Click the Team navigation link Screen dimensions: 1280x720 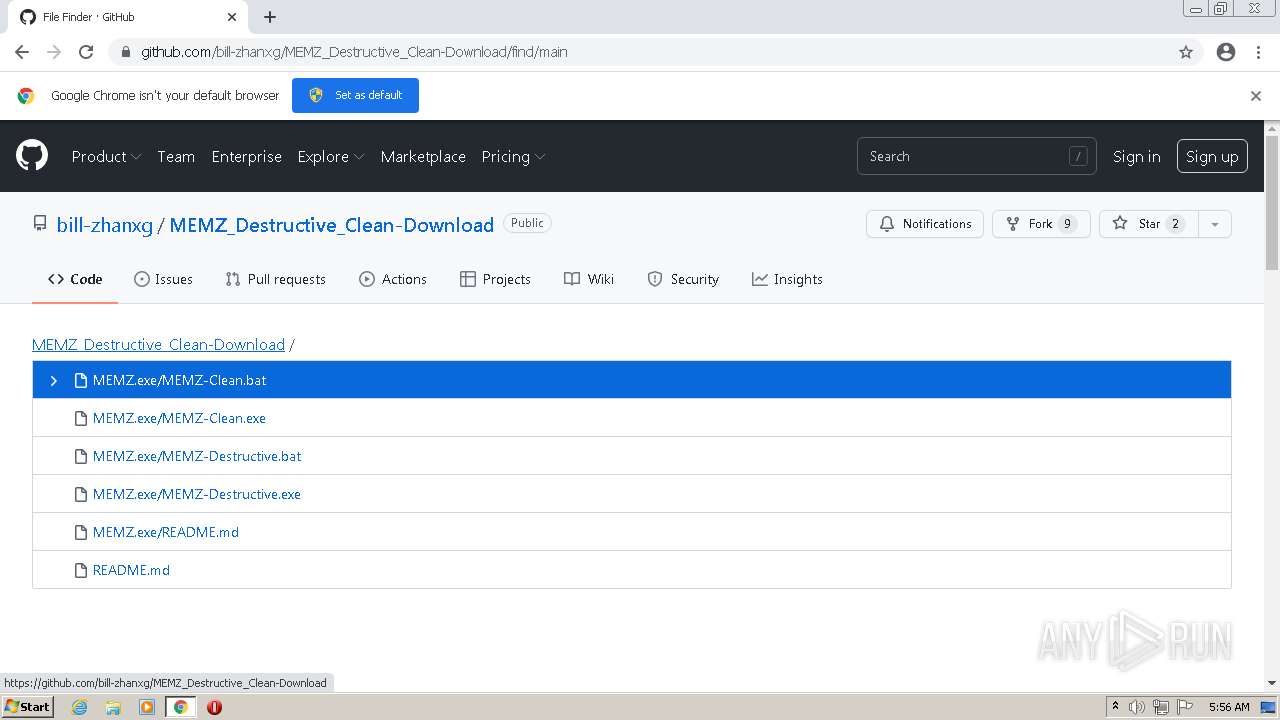tap(176, 156)
